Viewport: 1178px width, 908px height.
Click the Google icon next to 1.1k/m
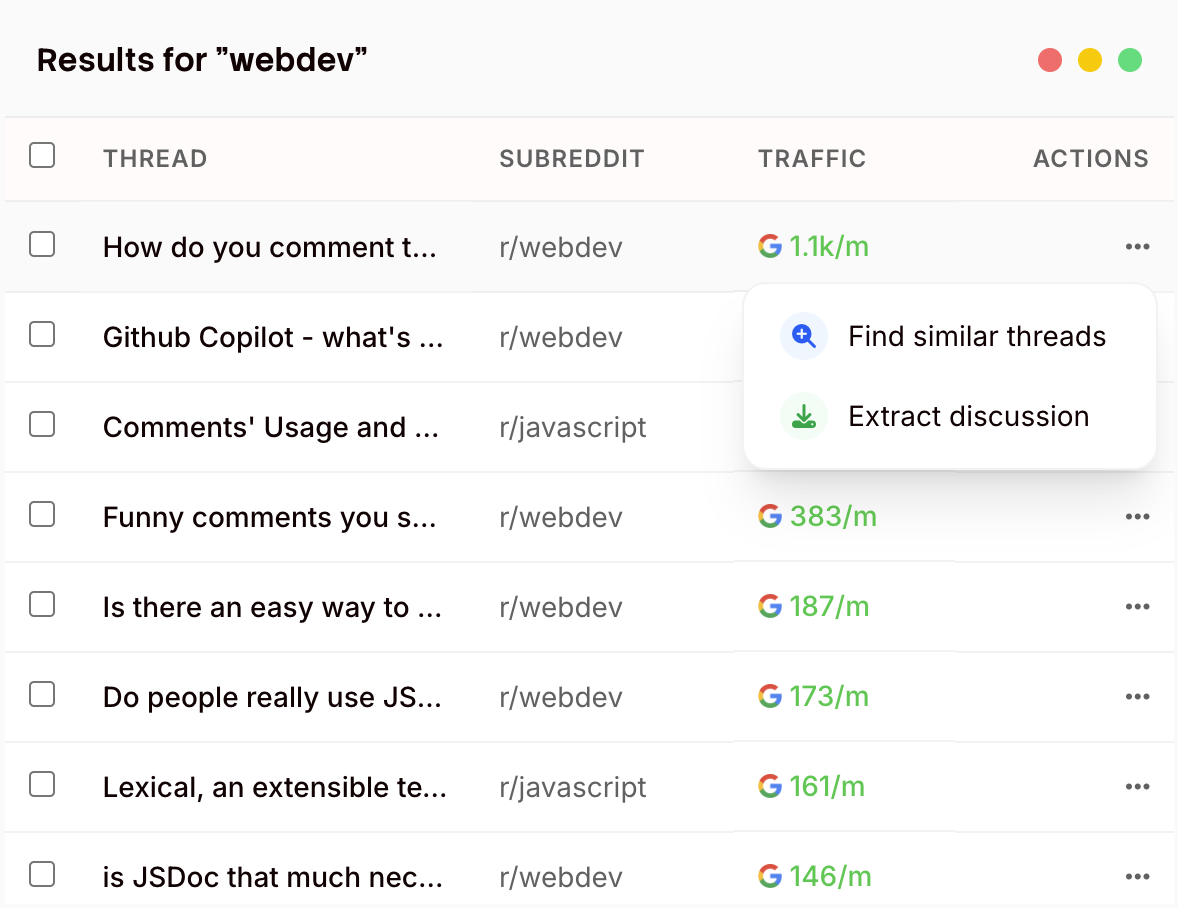point(769,246)
